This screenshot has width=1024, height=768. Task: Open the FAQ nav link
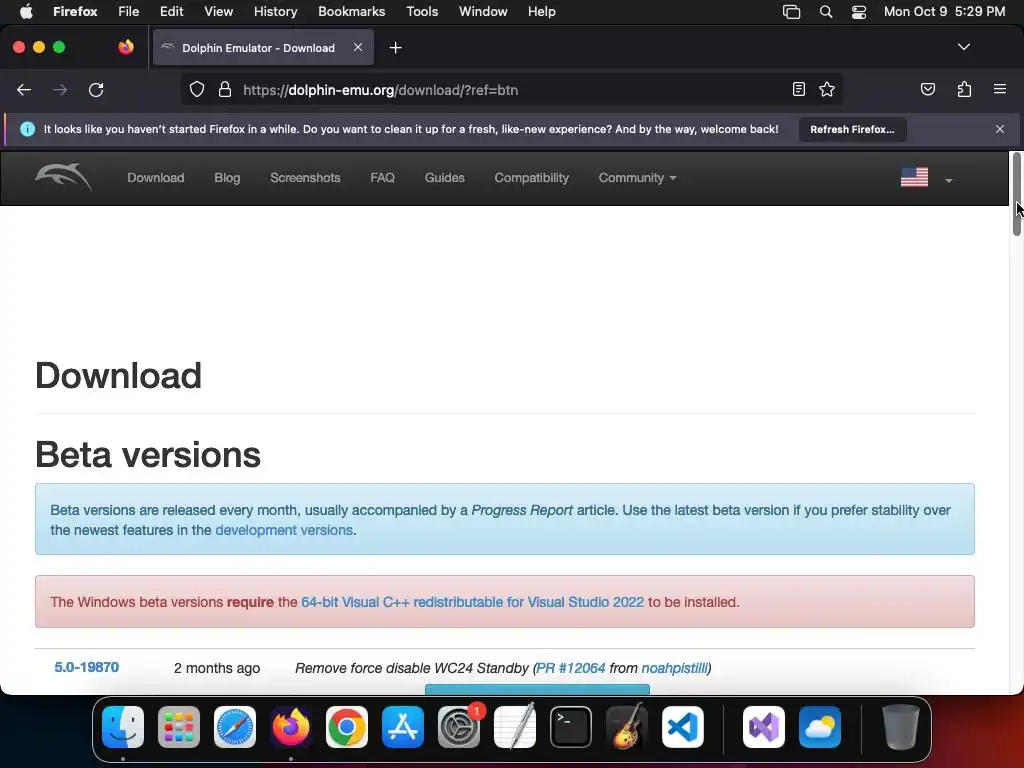[382, 178]
